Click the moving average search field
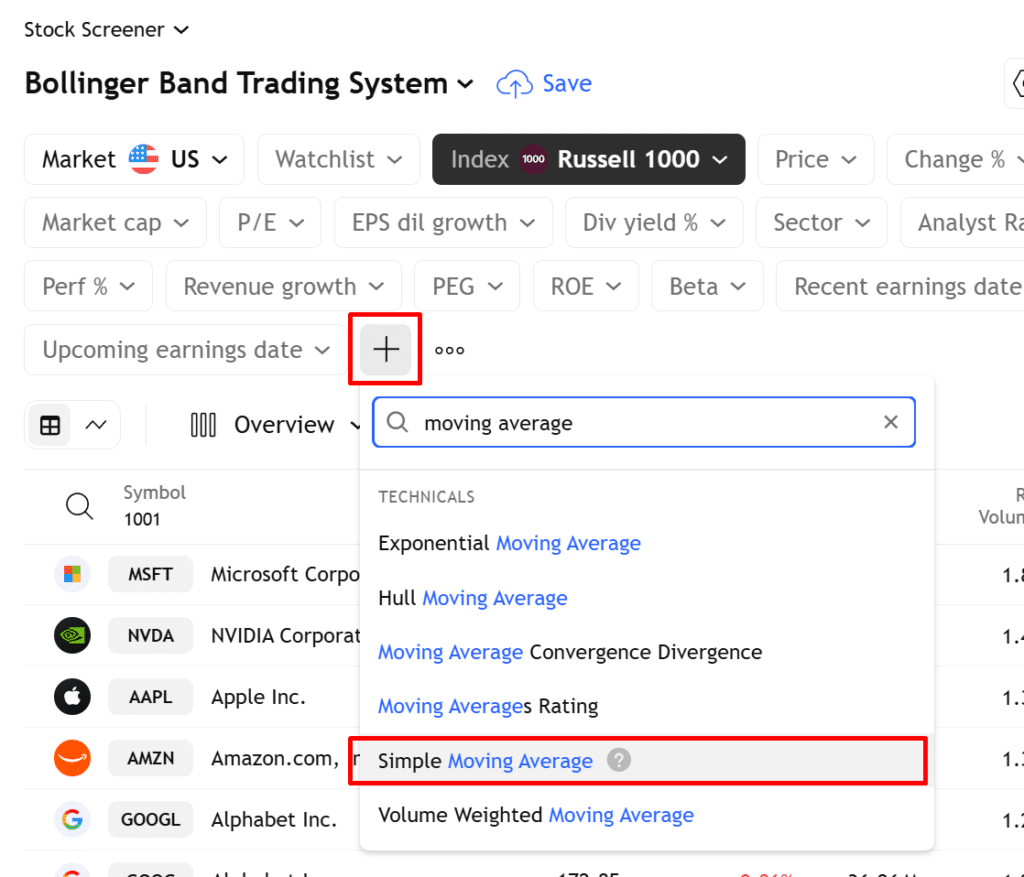 pos(640,423)
